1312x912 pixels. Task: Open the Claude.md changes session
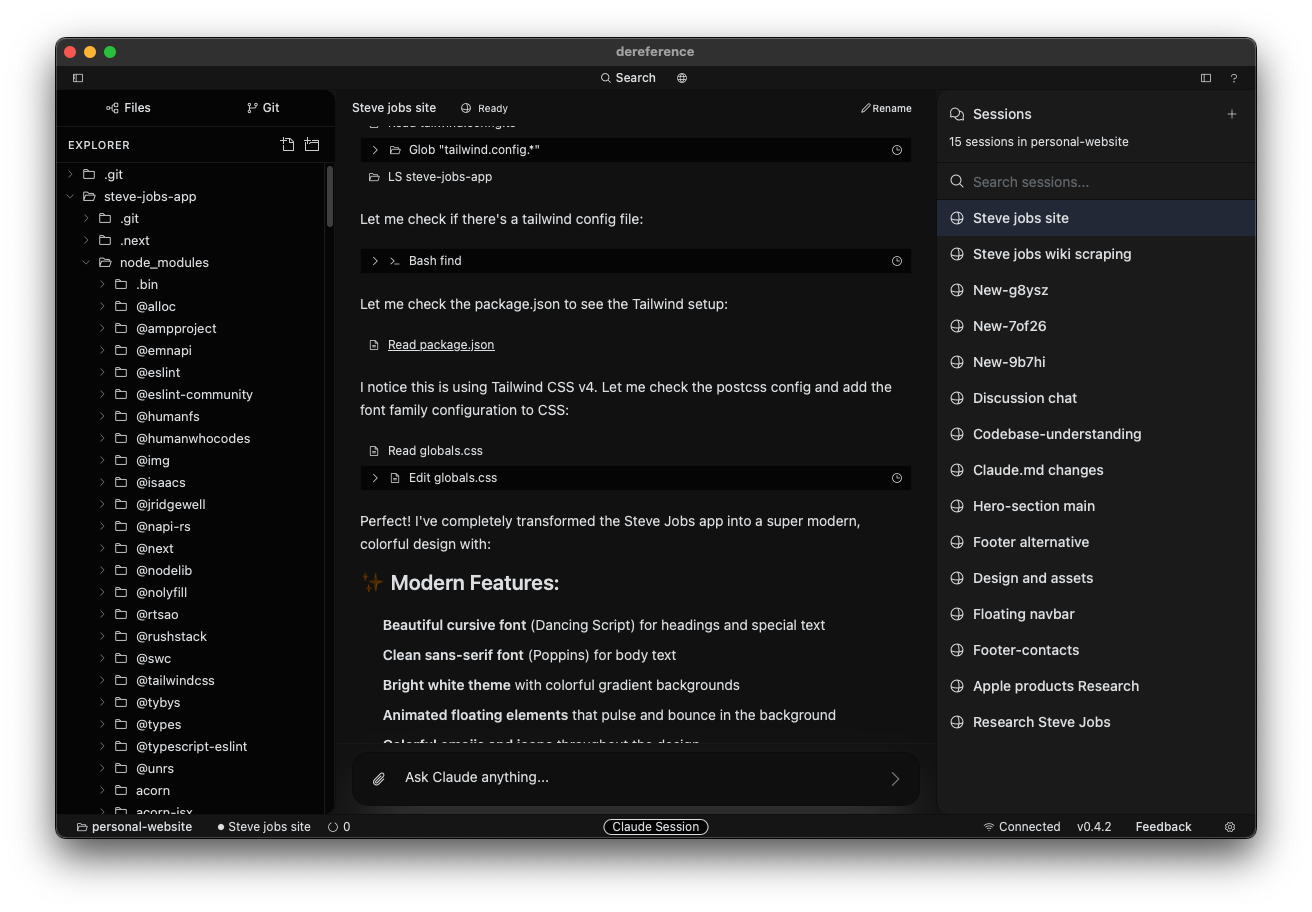click(1096, 470)
